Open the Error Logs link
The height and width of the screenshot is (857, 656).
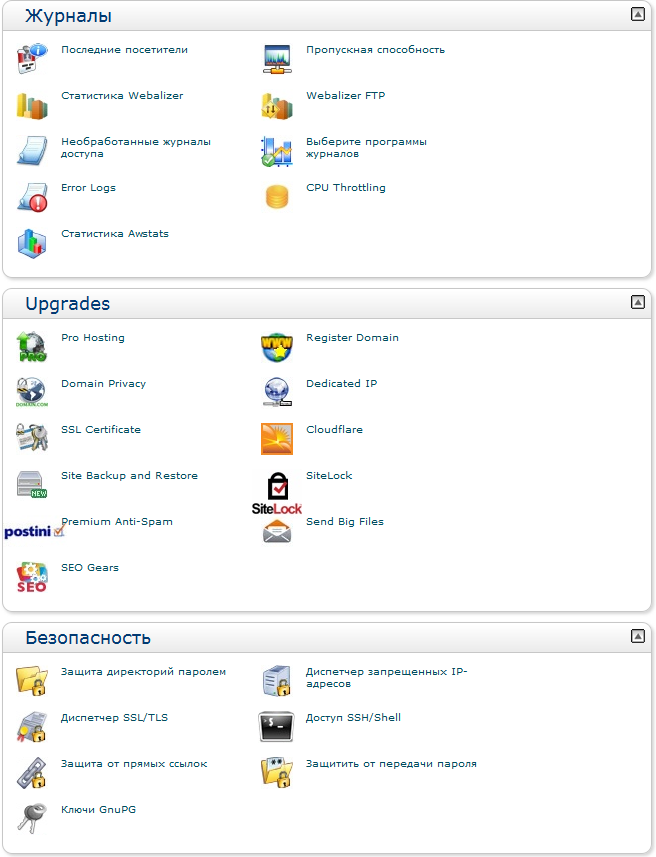[88, 187]
